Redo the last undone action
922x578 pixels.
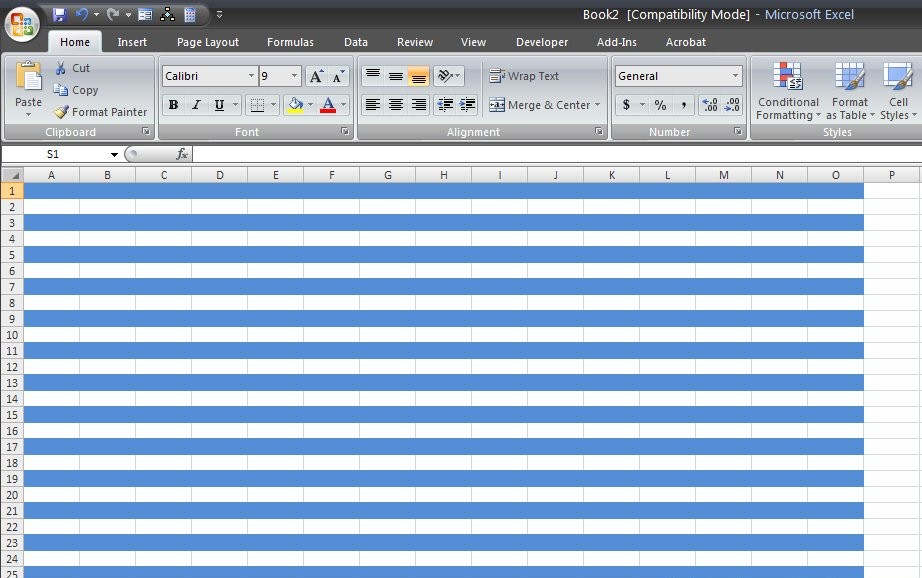113,15
